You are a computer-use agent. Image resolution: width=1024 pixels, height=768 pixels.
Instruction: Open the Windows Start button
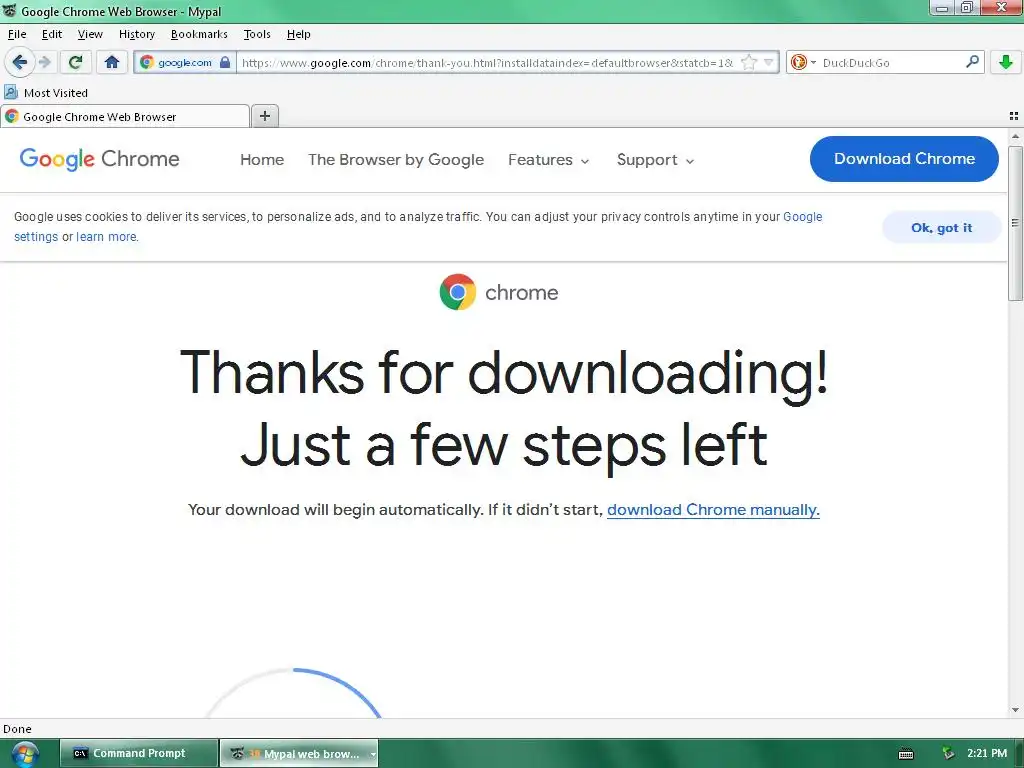coord(24,754)
